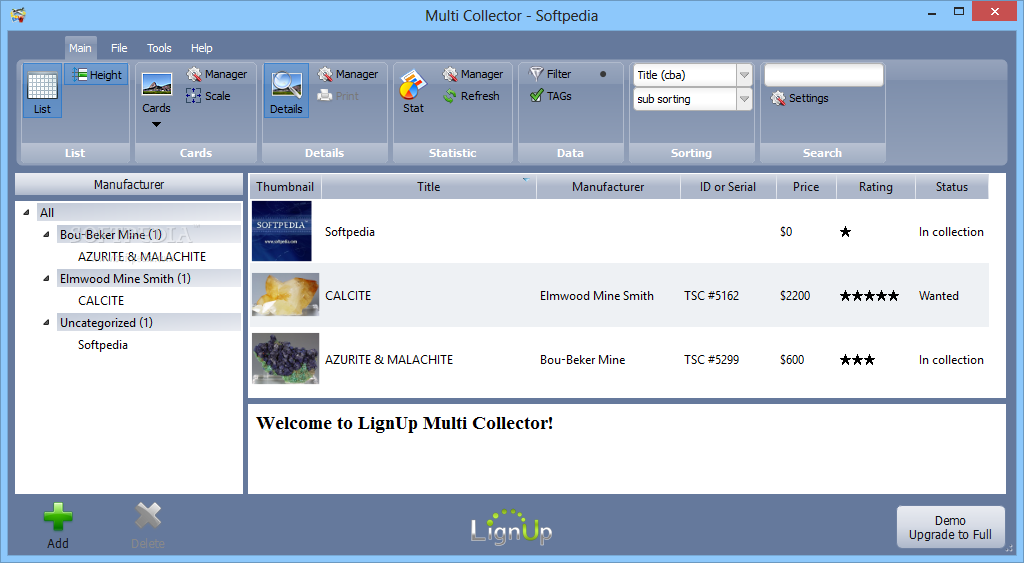The height and width of the screenshot is (563, 1024).
Task: Click the Multi Collector app icon in title bar
Action: [18, 14]
